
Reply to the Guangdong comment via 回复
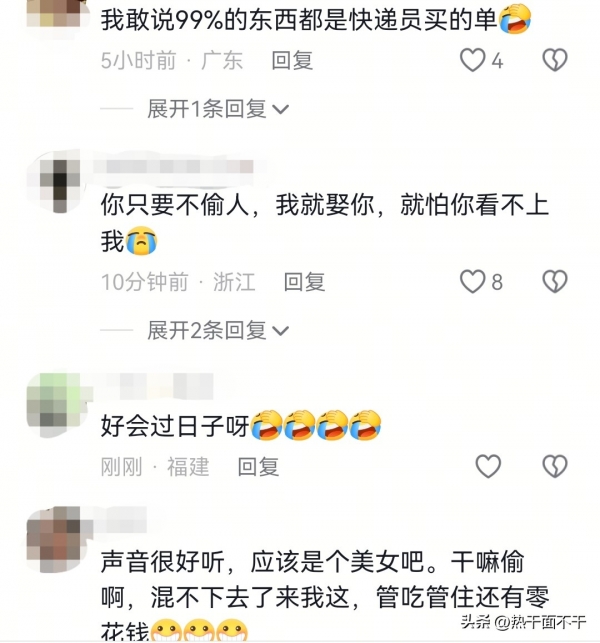(292, 61)
